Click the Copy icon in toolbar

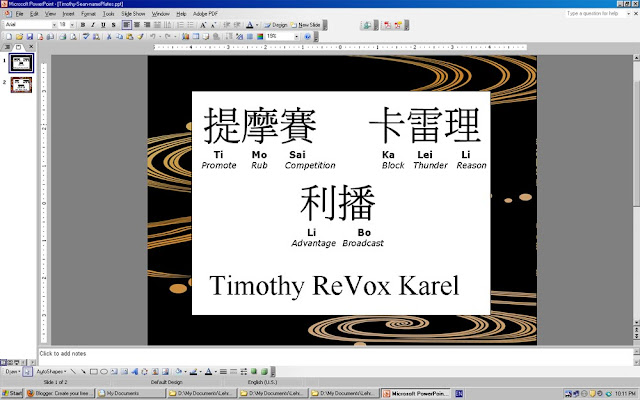119,37
